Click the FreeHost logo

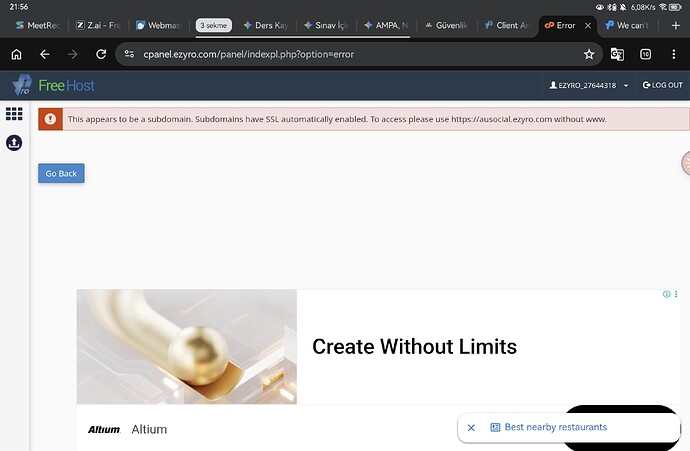tap(54, 85)
